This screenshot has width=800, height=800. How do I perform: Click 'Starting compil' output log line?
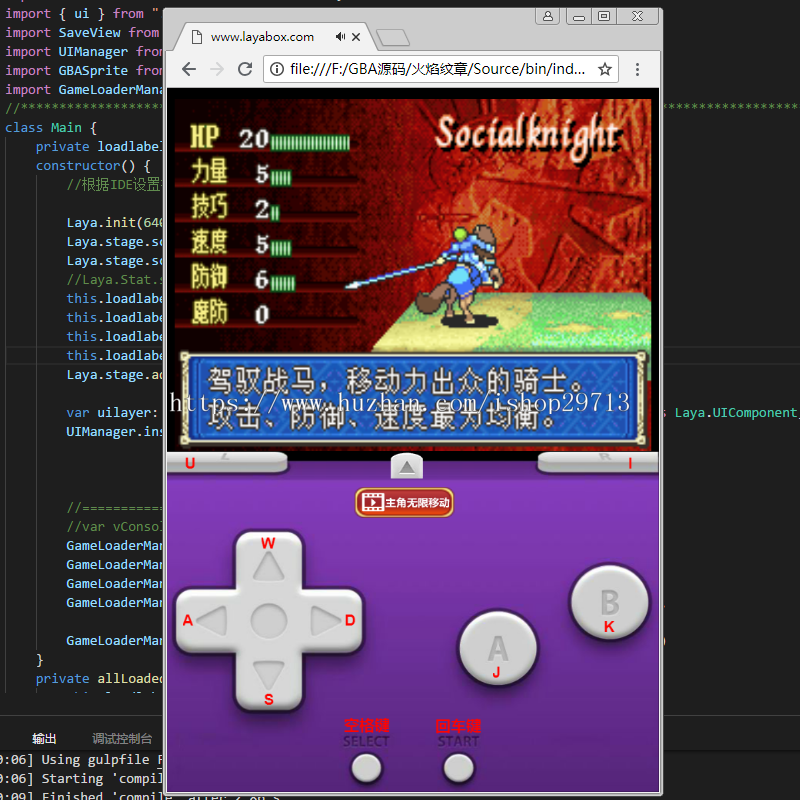pyautogui.click(x=81, y=779)
